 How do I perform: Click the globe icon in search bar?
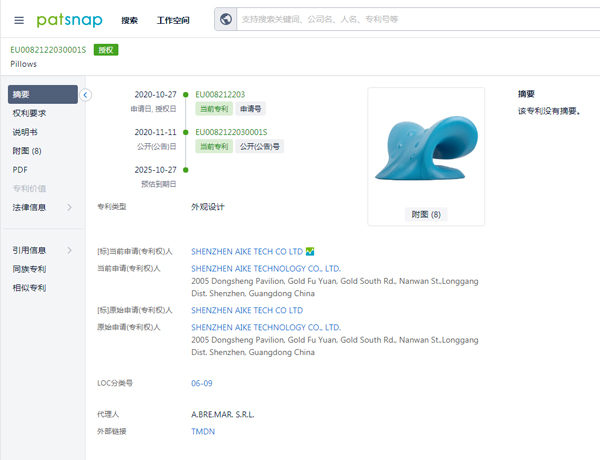[x=226, y=19]
